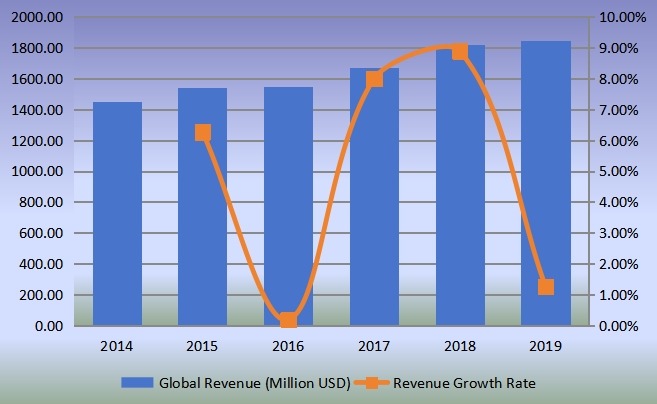Click the 2015 orange growth rate marker
Viewport: 657px width, 404px height.
click(203, 132)
